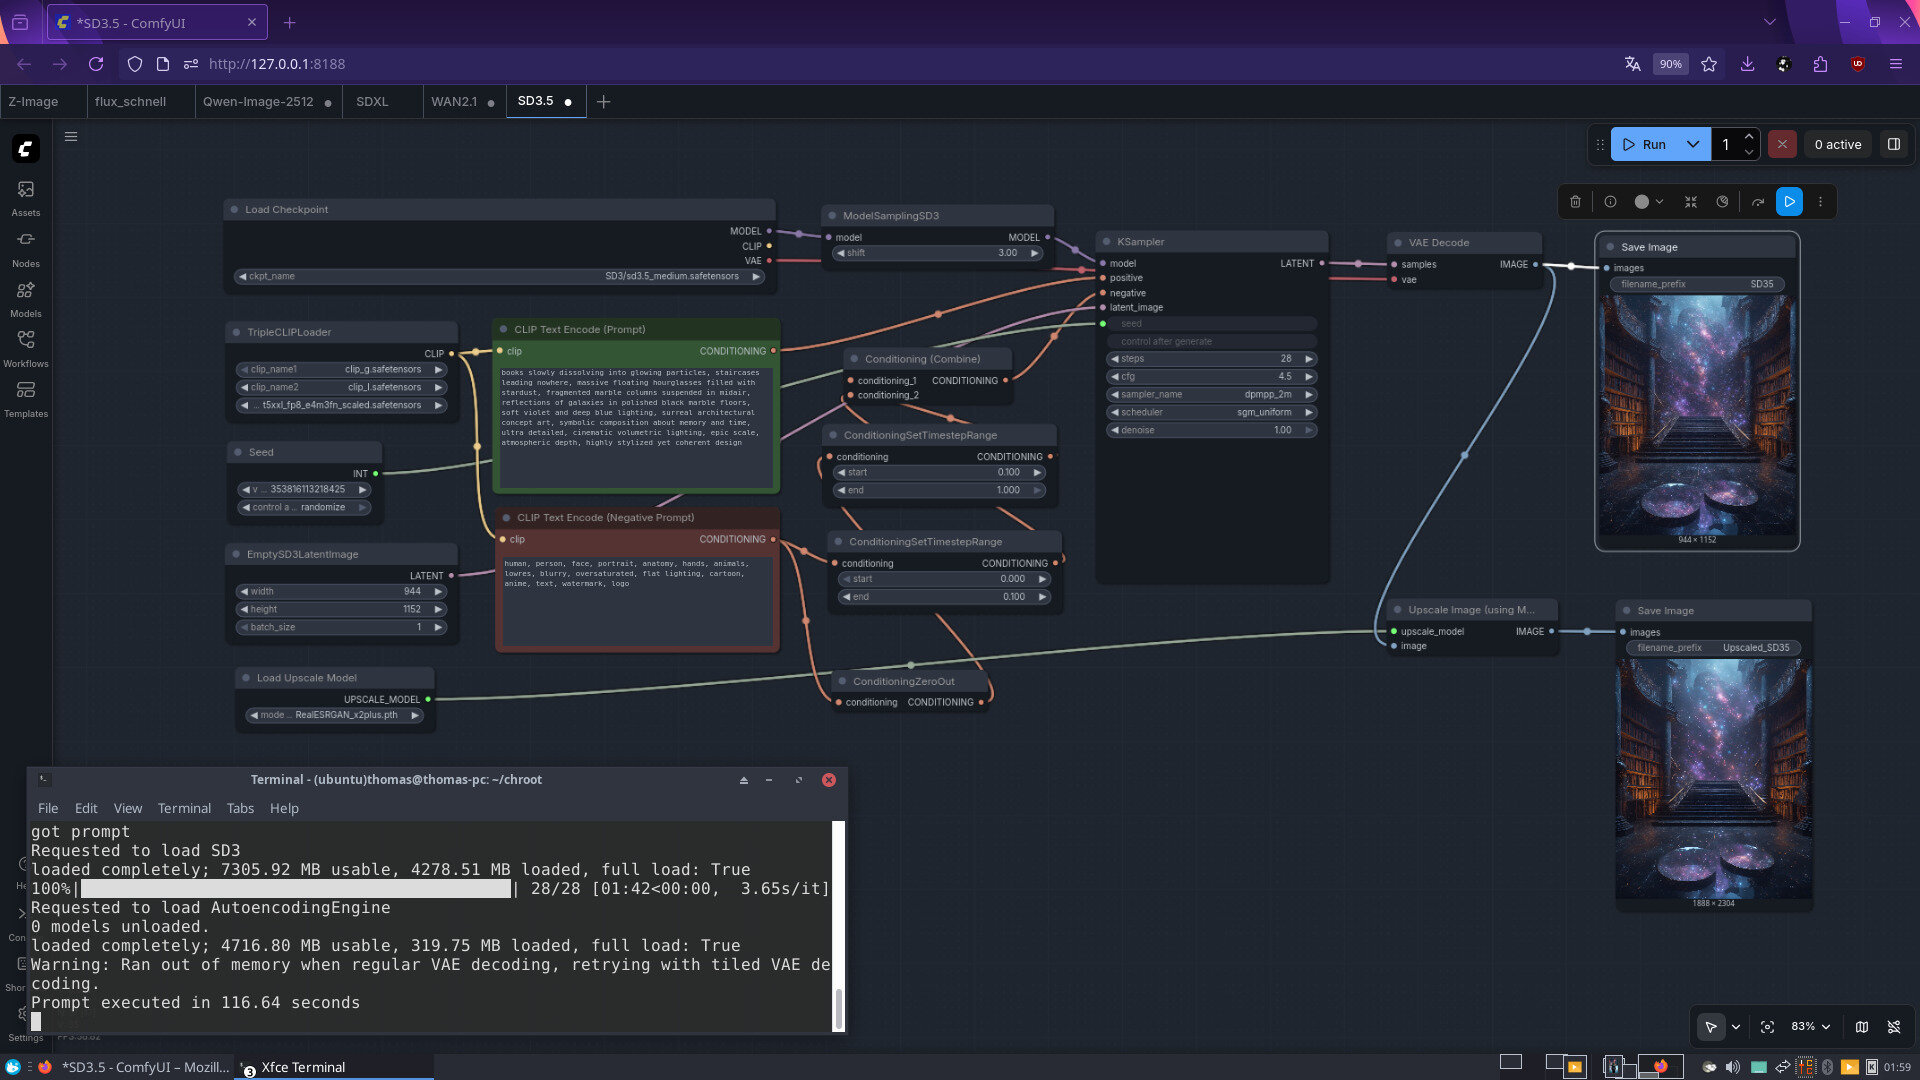1920x1080 pixels.
Task: Open the Assets sidebar panel
Action: [26, 197]
